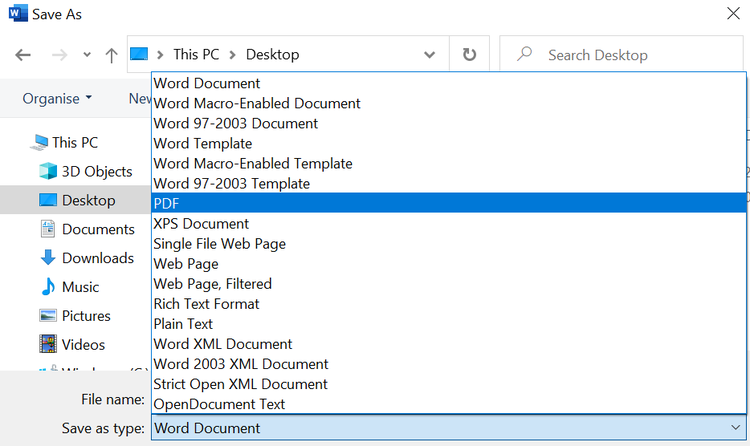Select Documents in the navigation pane
750x446 pixels.
[x=98, y=229]
